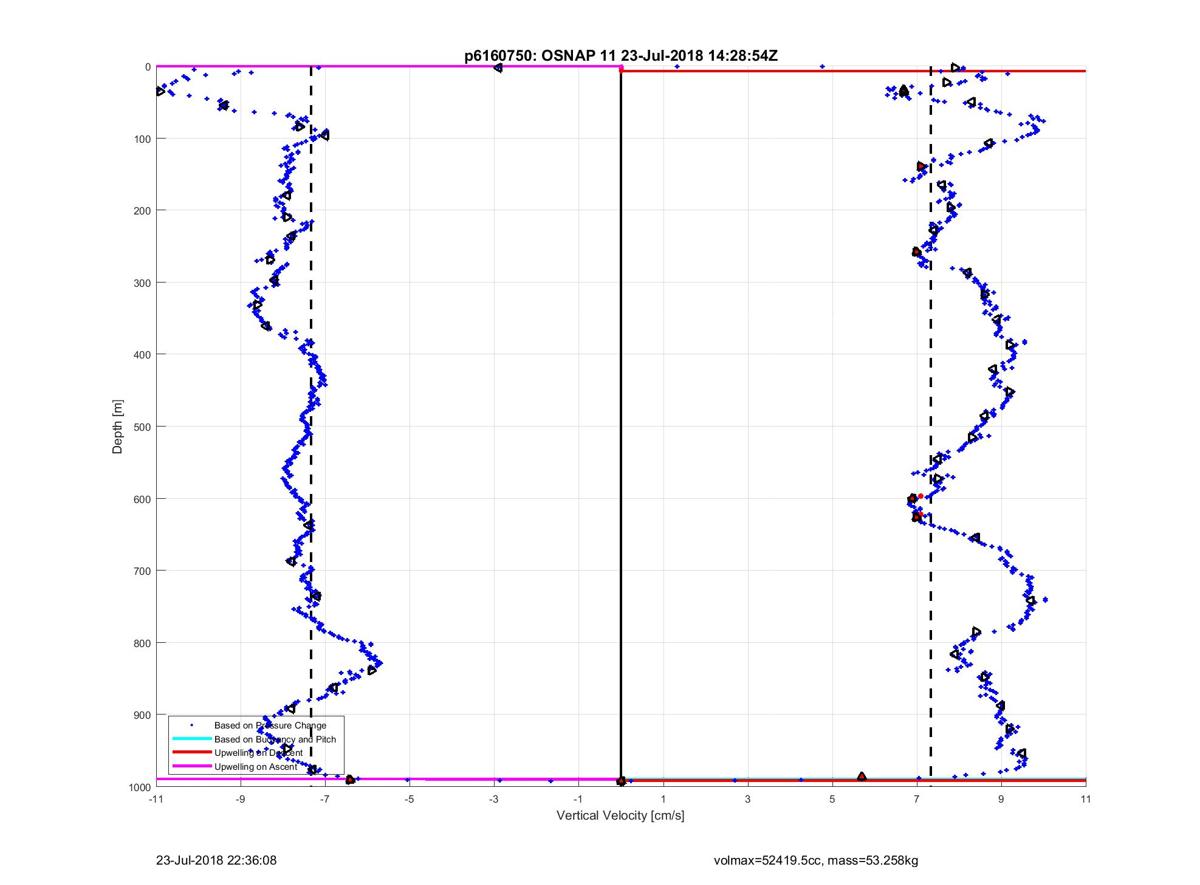Click the velocity tick label "-1"

[578, 799]
